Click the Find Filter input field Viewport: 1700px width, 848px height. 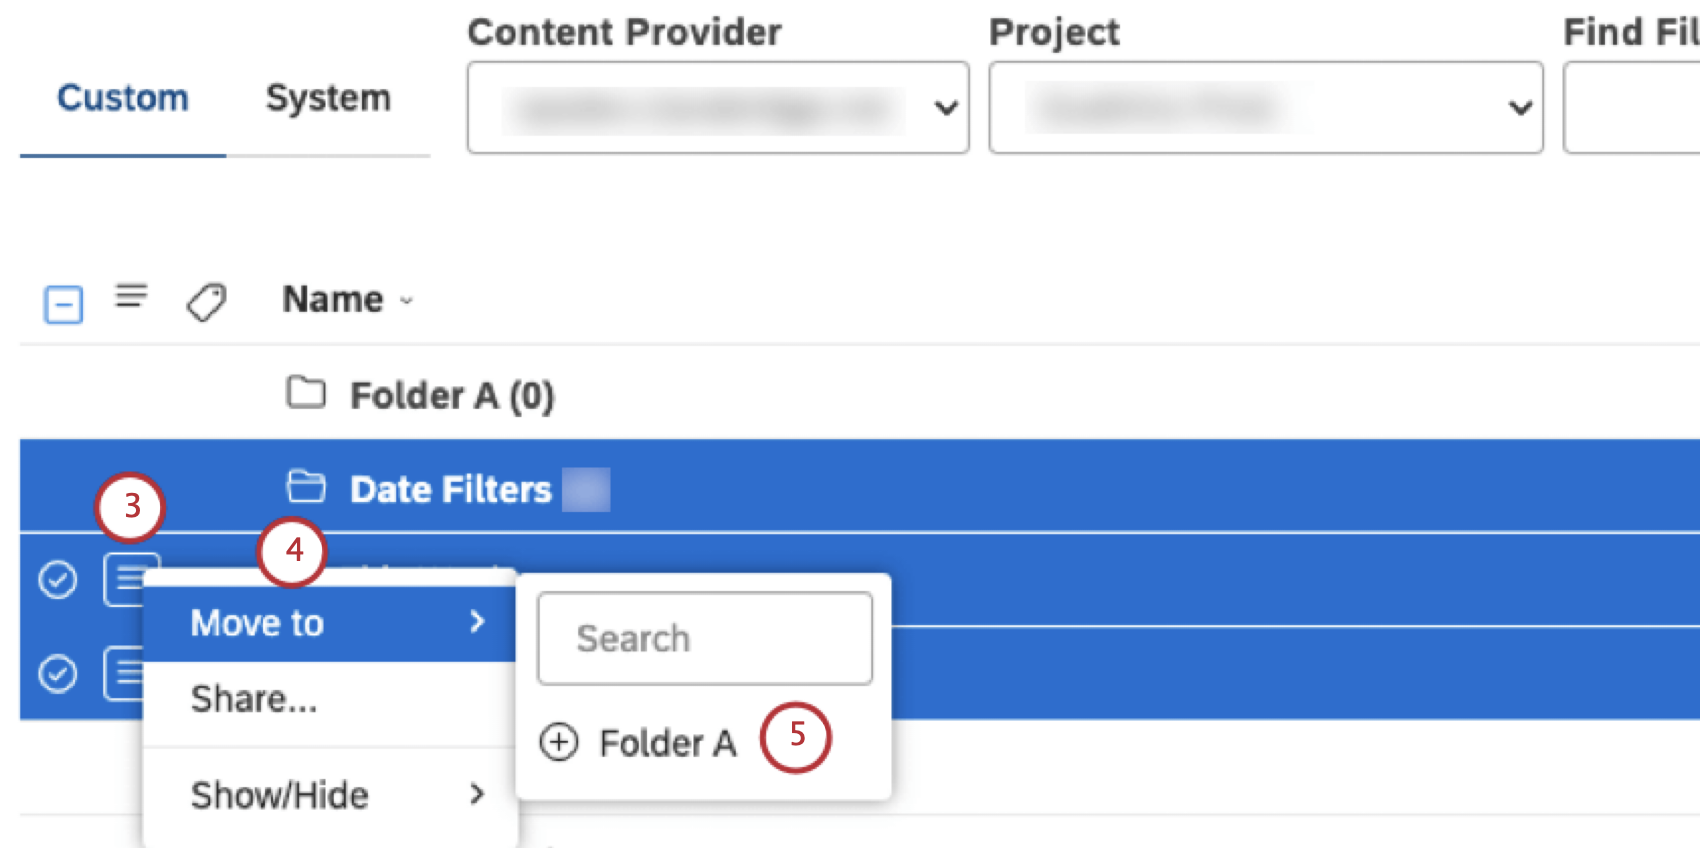point(1640,107)
